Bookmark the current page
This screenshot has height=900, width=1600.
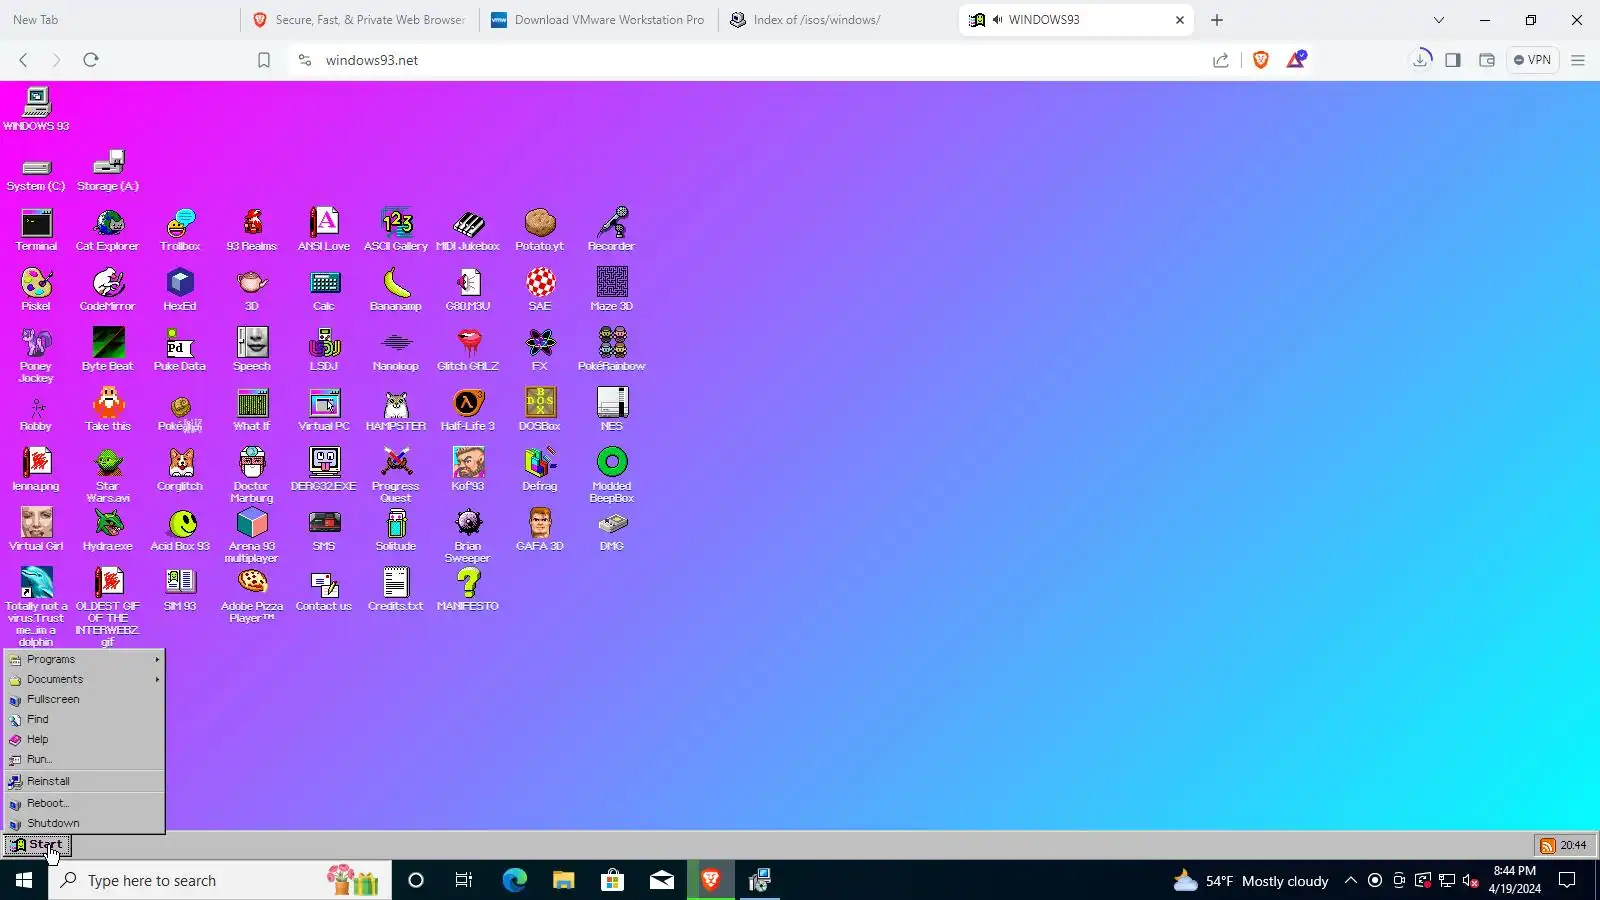click(264, 60)
